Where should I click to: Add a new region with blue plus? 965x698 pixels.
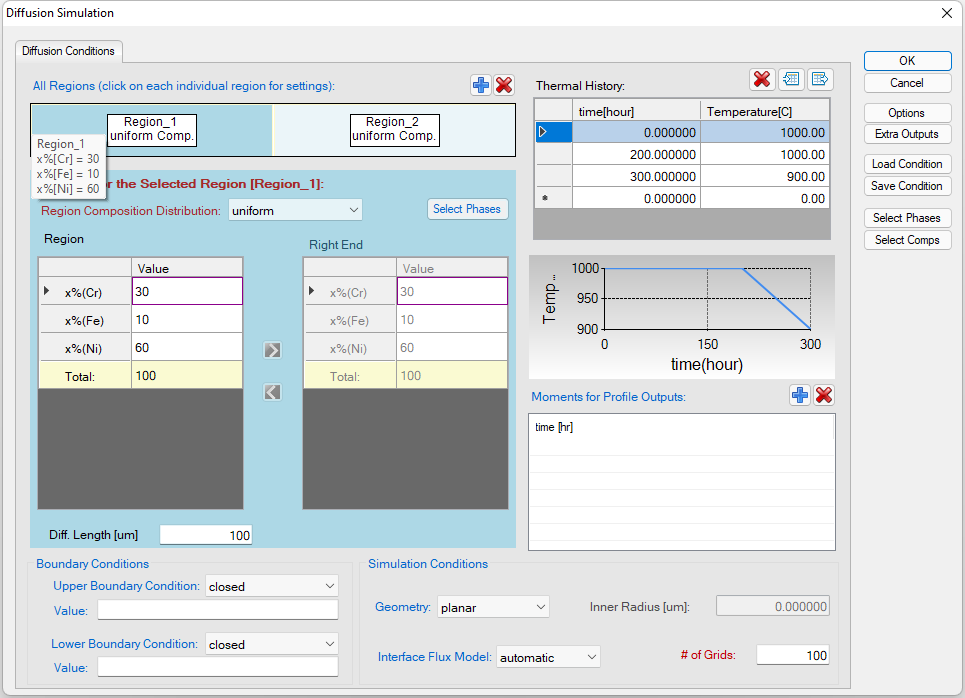click(481, 86)
